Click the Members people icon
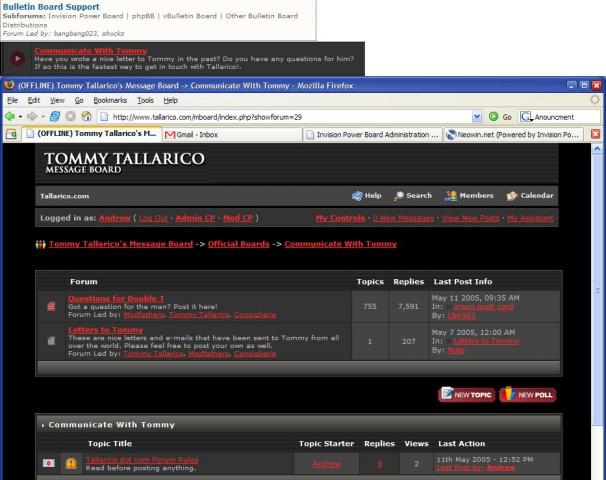Screen dimensions: 606x480 tap(450, 196)
